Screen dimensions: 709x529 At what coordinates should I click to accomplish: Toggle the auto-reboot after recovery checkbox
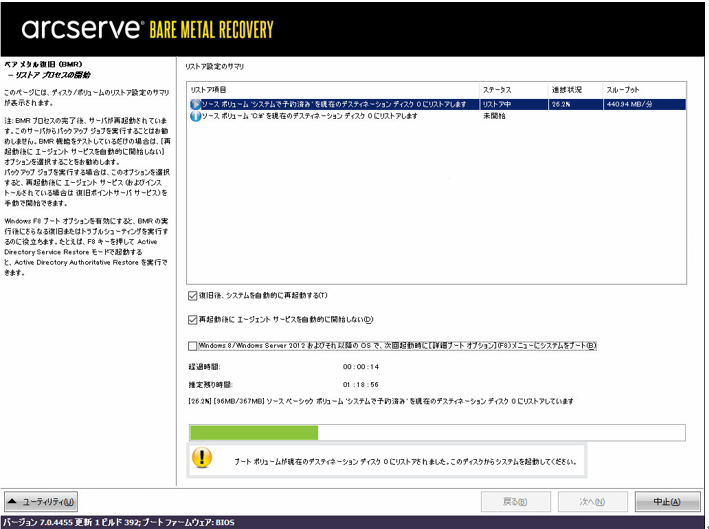193,296
